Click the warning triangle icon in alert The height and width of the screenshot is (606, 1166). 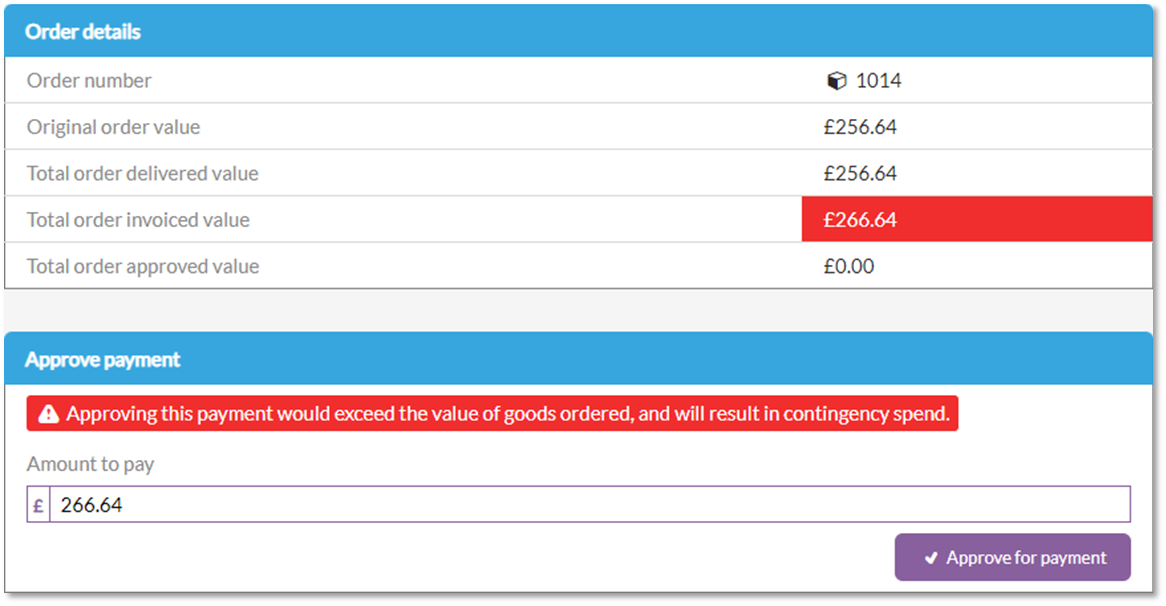[48, 414]
